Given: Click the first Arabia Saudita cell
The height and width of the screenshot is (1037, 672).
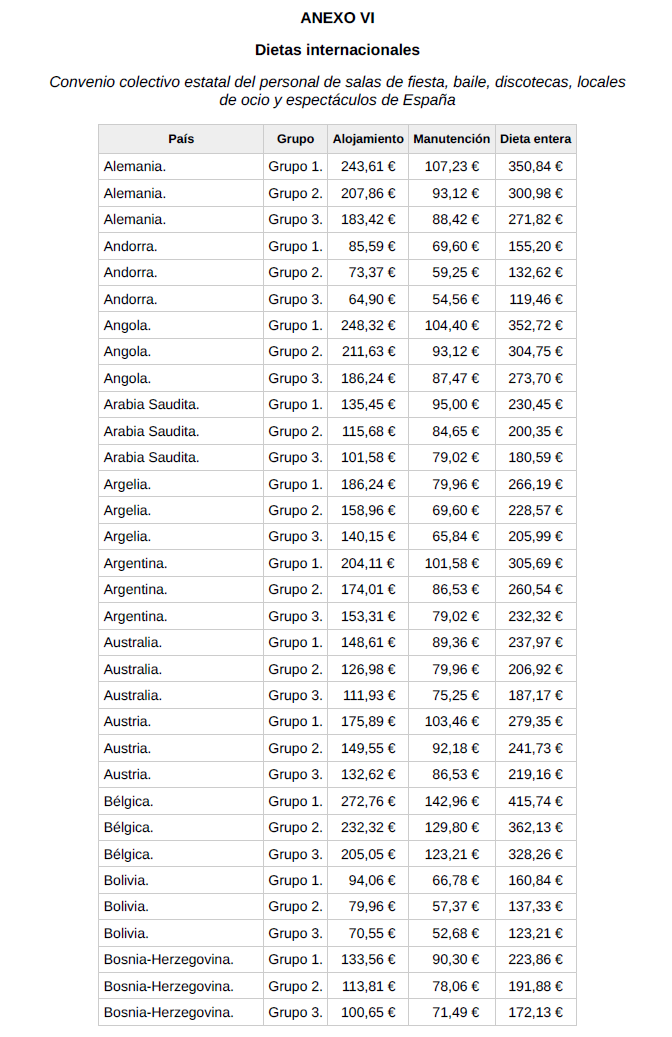Looking at the screenshot, I should click(152, 404).
